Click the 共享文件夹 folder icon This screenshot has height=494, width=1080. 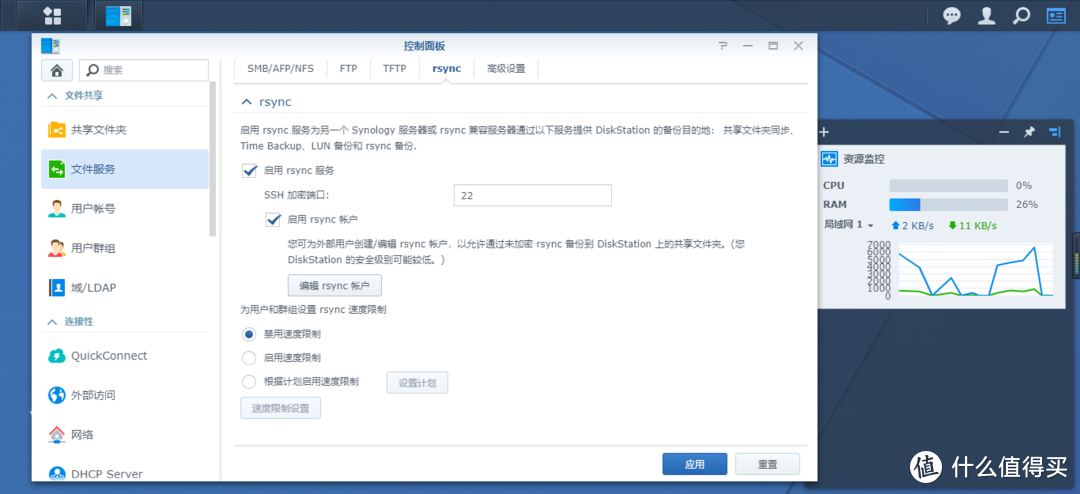click(x=57, y=130)
